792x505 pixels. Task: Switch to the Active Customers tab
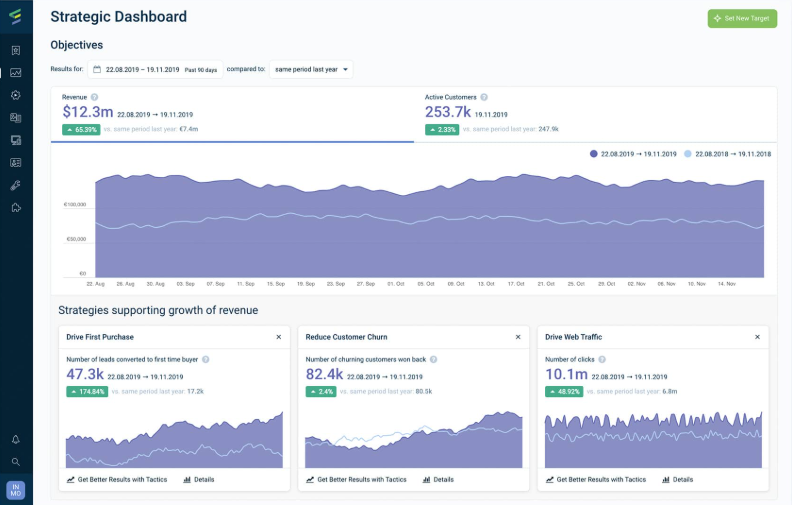tap(595, 115)
